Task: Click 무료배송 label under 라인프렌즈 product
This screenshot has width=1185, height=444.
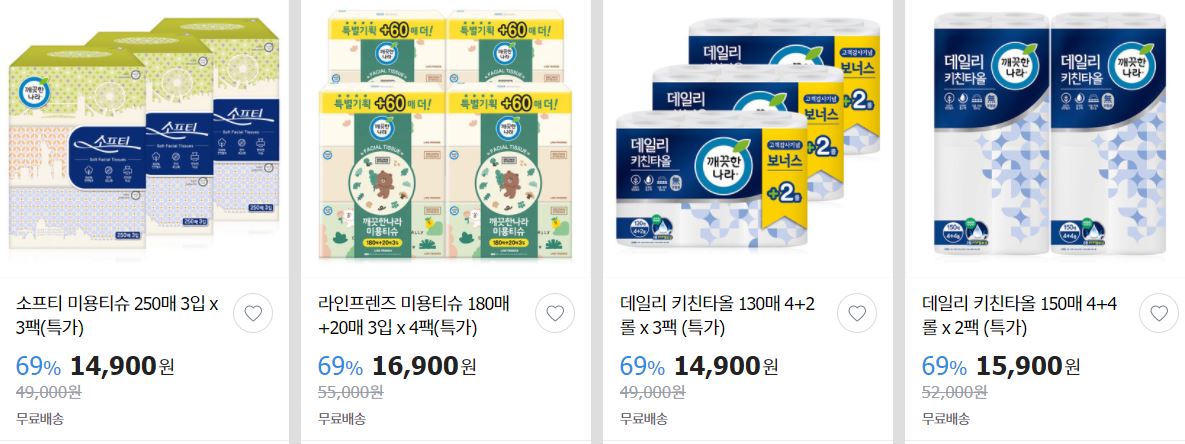Action: pos(342,418)
